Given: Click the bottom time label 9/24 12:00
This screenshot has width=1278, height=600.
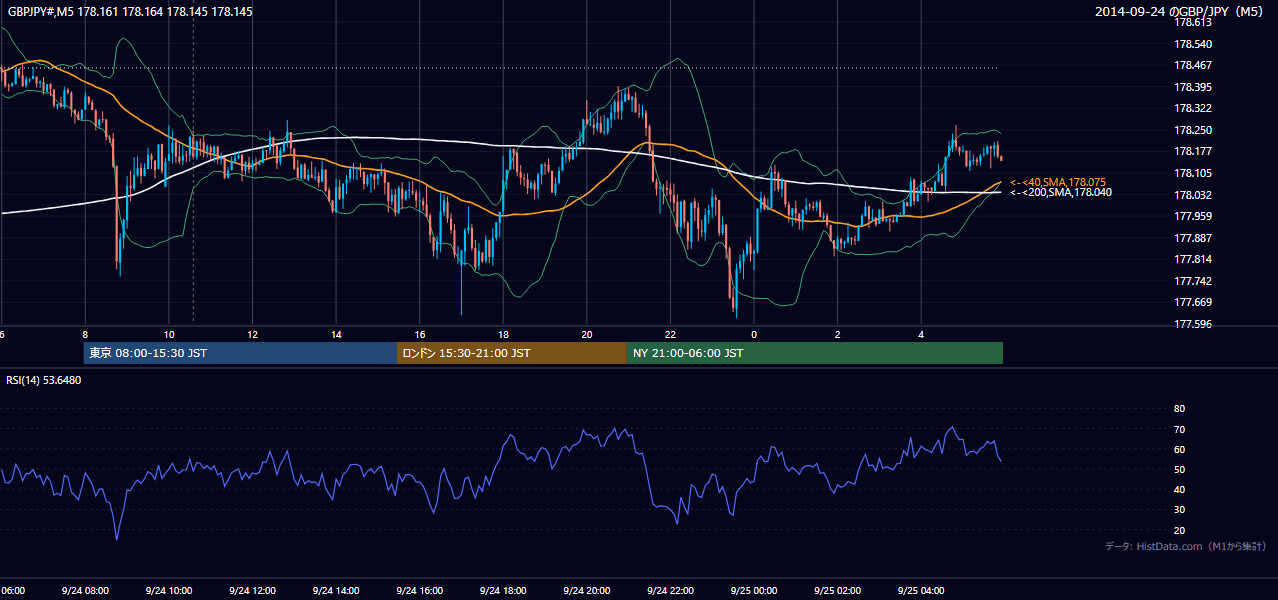Looking at the screenshot, I should (x=253, y=591).
